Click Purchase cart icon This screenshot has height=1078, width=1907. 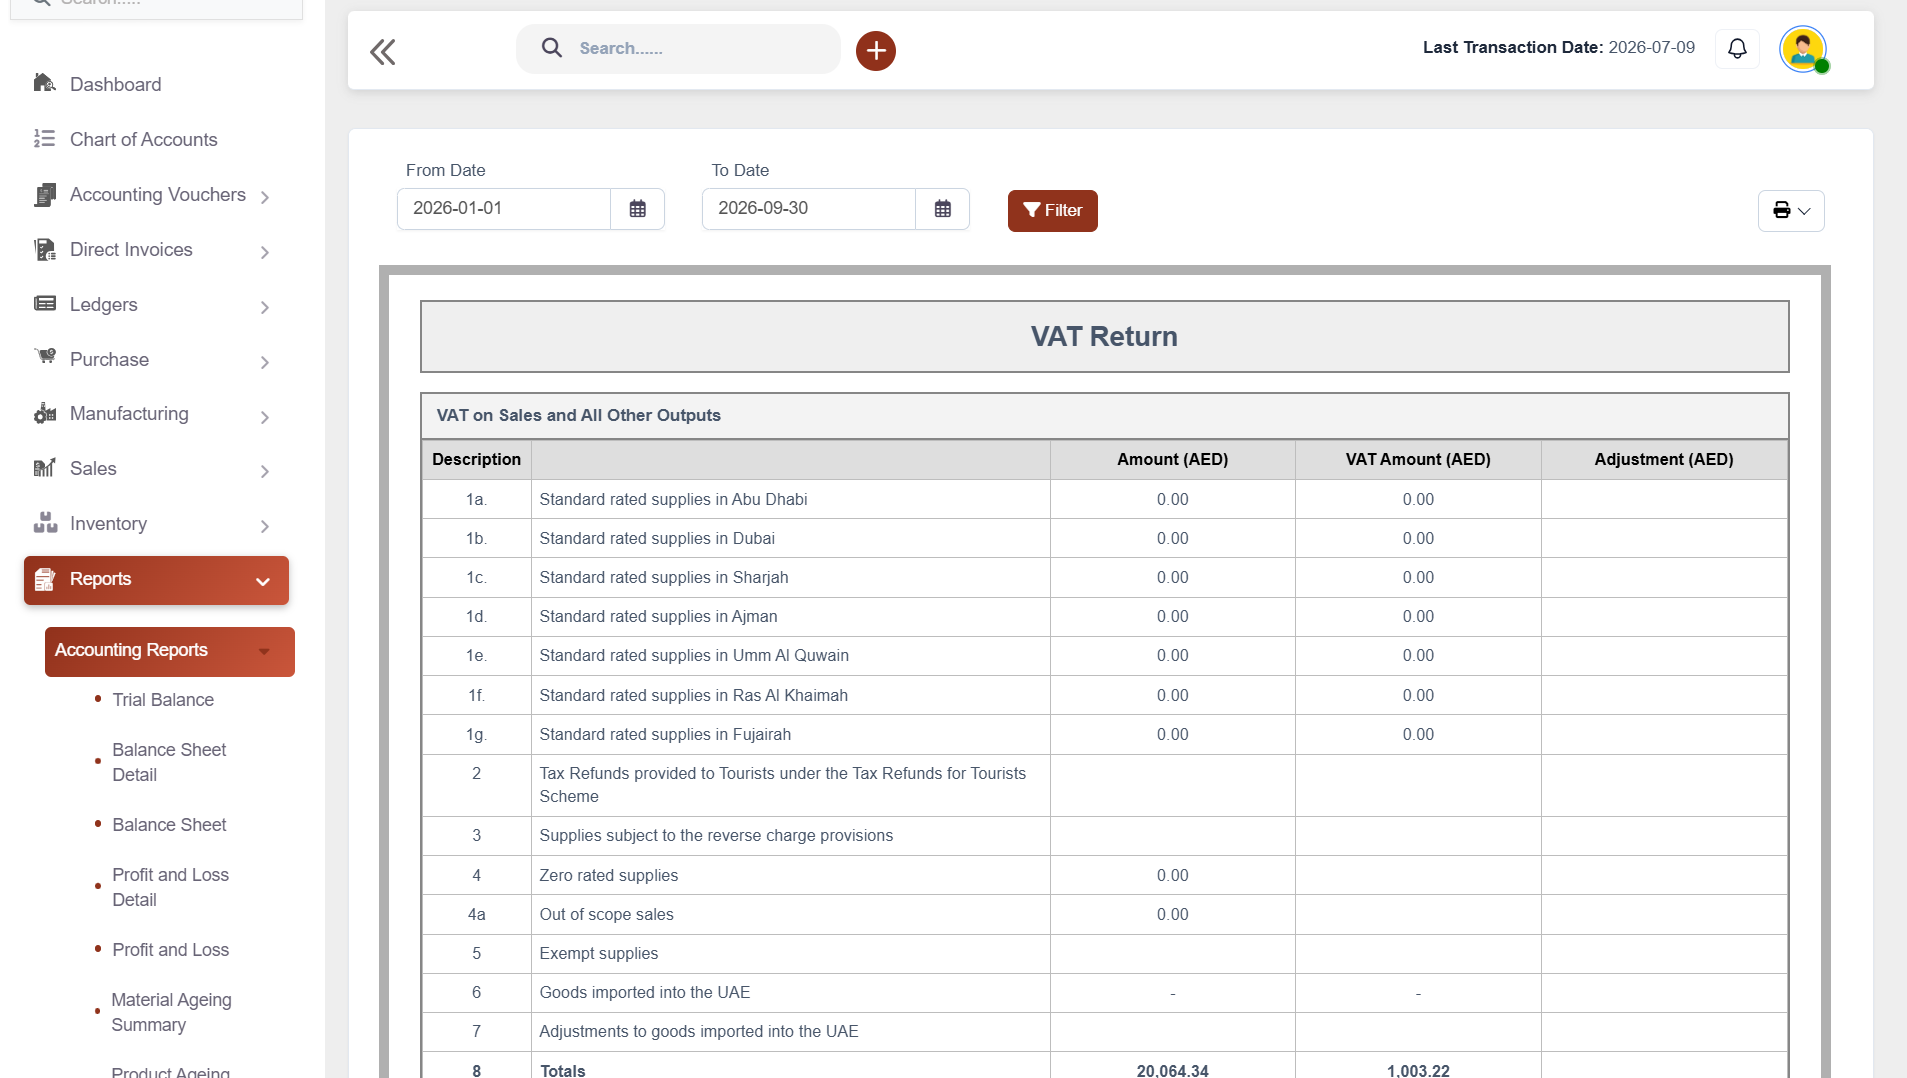point(44,358)
